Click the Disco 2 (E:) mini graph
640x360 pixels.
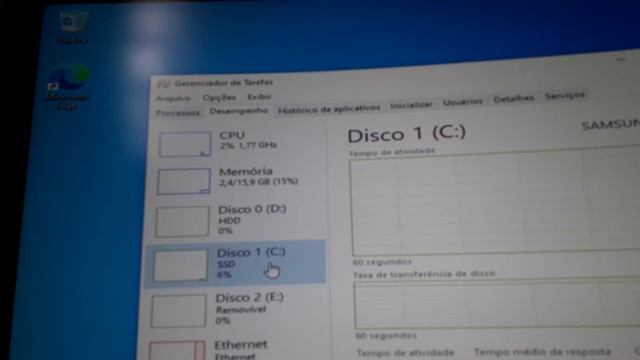point(178,311)
